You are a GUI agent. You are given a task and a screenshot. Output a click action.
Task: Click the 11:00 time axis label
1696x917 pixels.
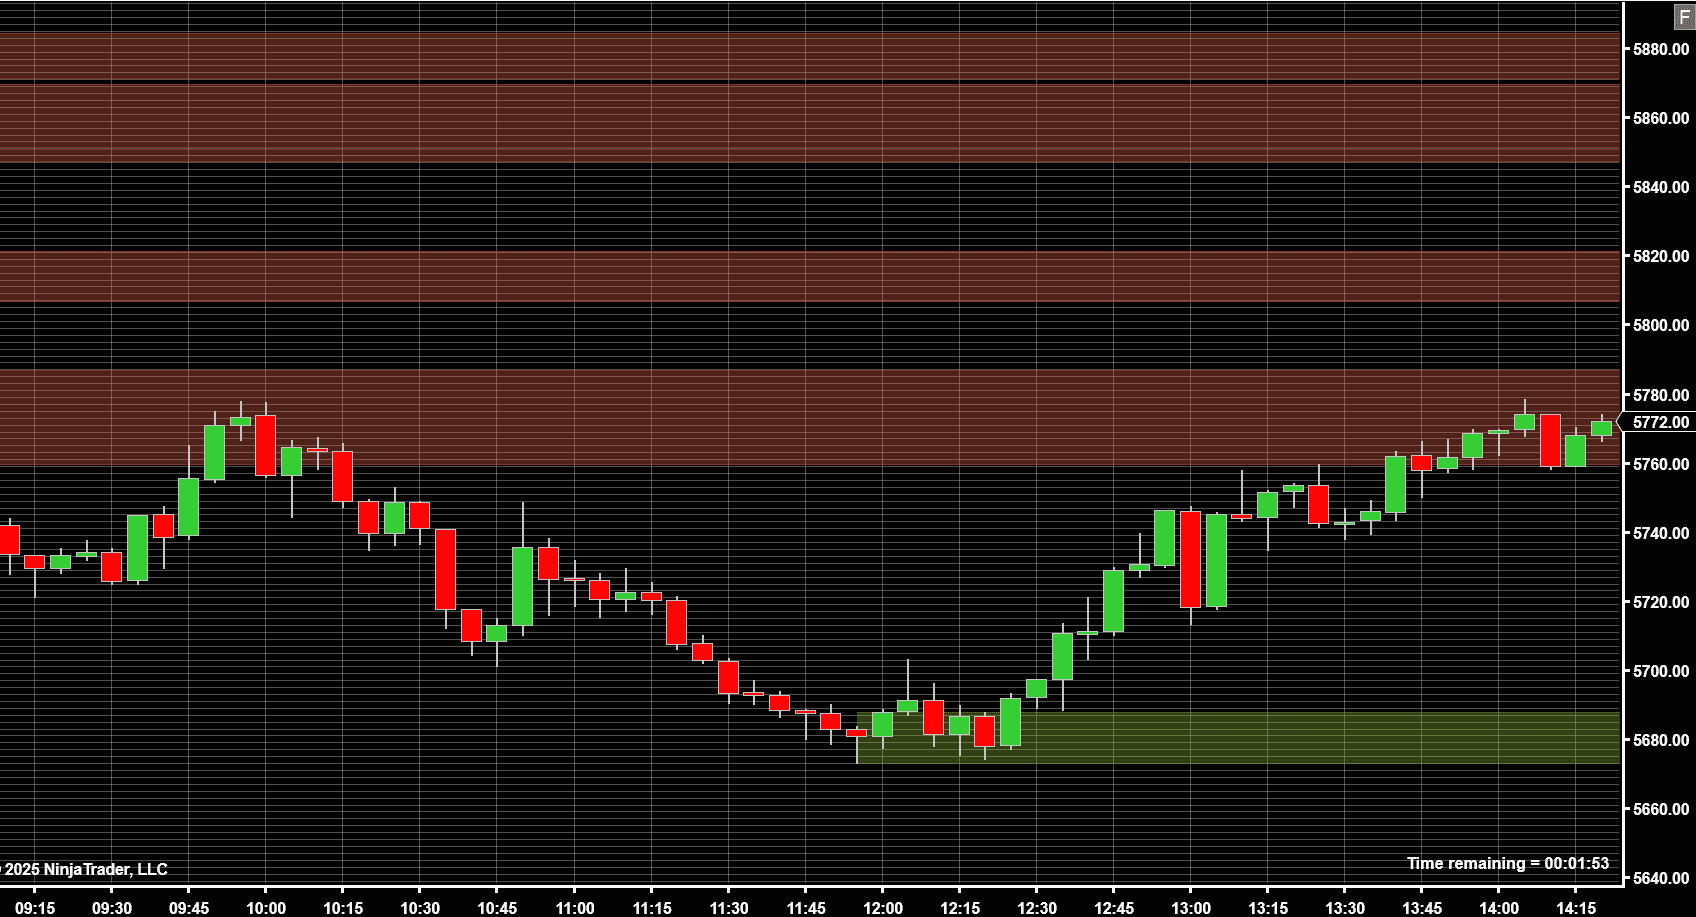pyautogui.click(x=574, y=908)
